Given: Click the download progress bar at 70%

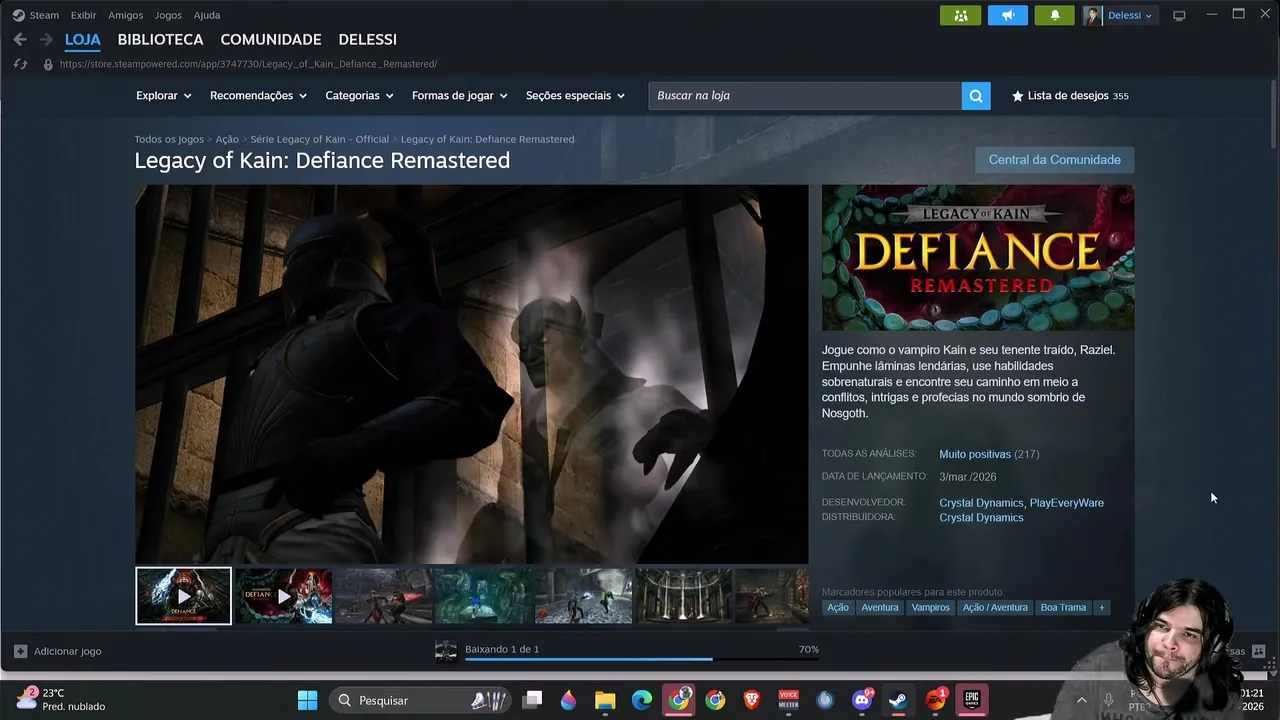Looking at the screenshot, I should [641, 660].
